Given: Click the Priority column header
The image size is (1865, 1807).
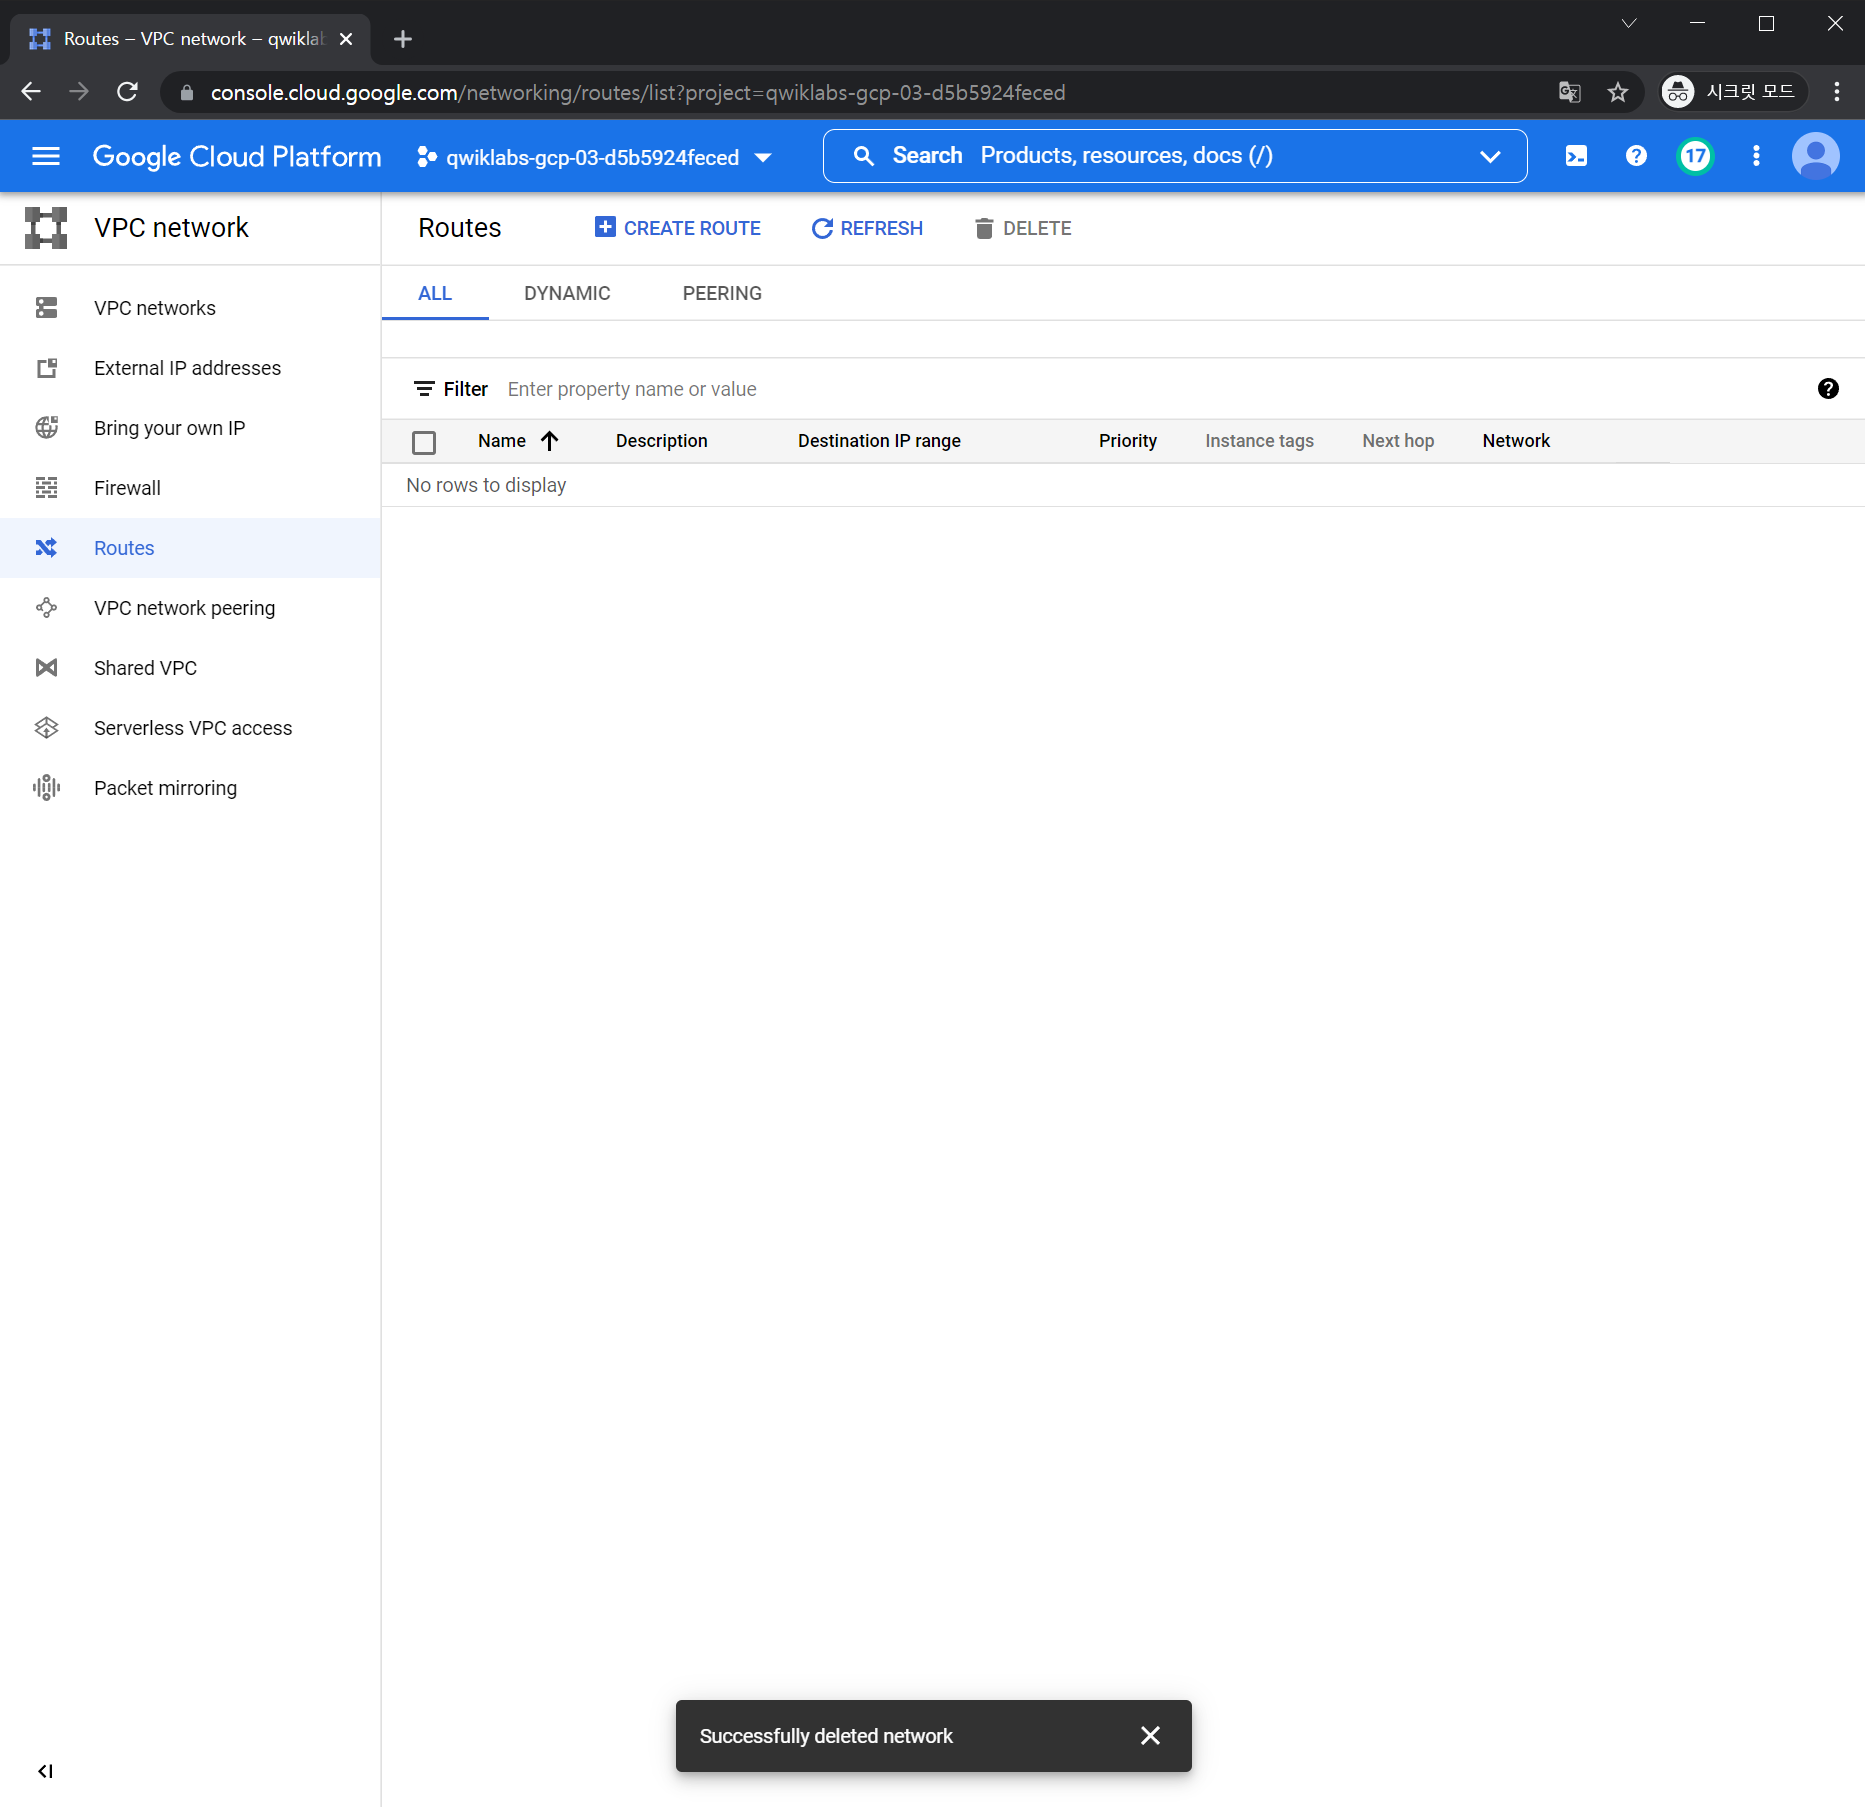Looking at the screenshot, I should [1127, 441].
